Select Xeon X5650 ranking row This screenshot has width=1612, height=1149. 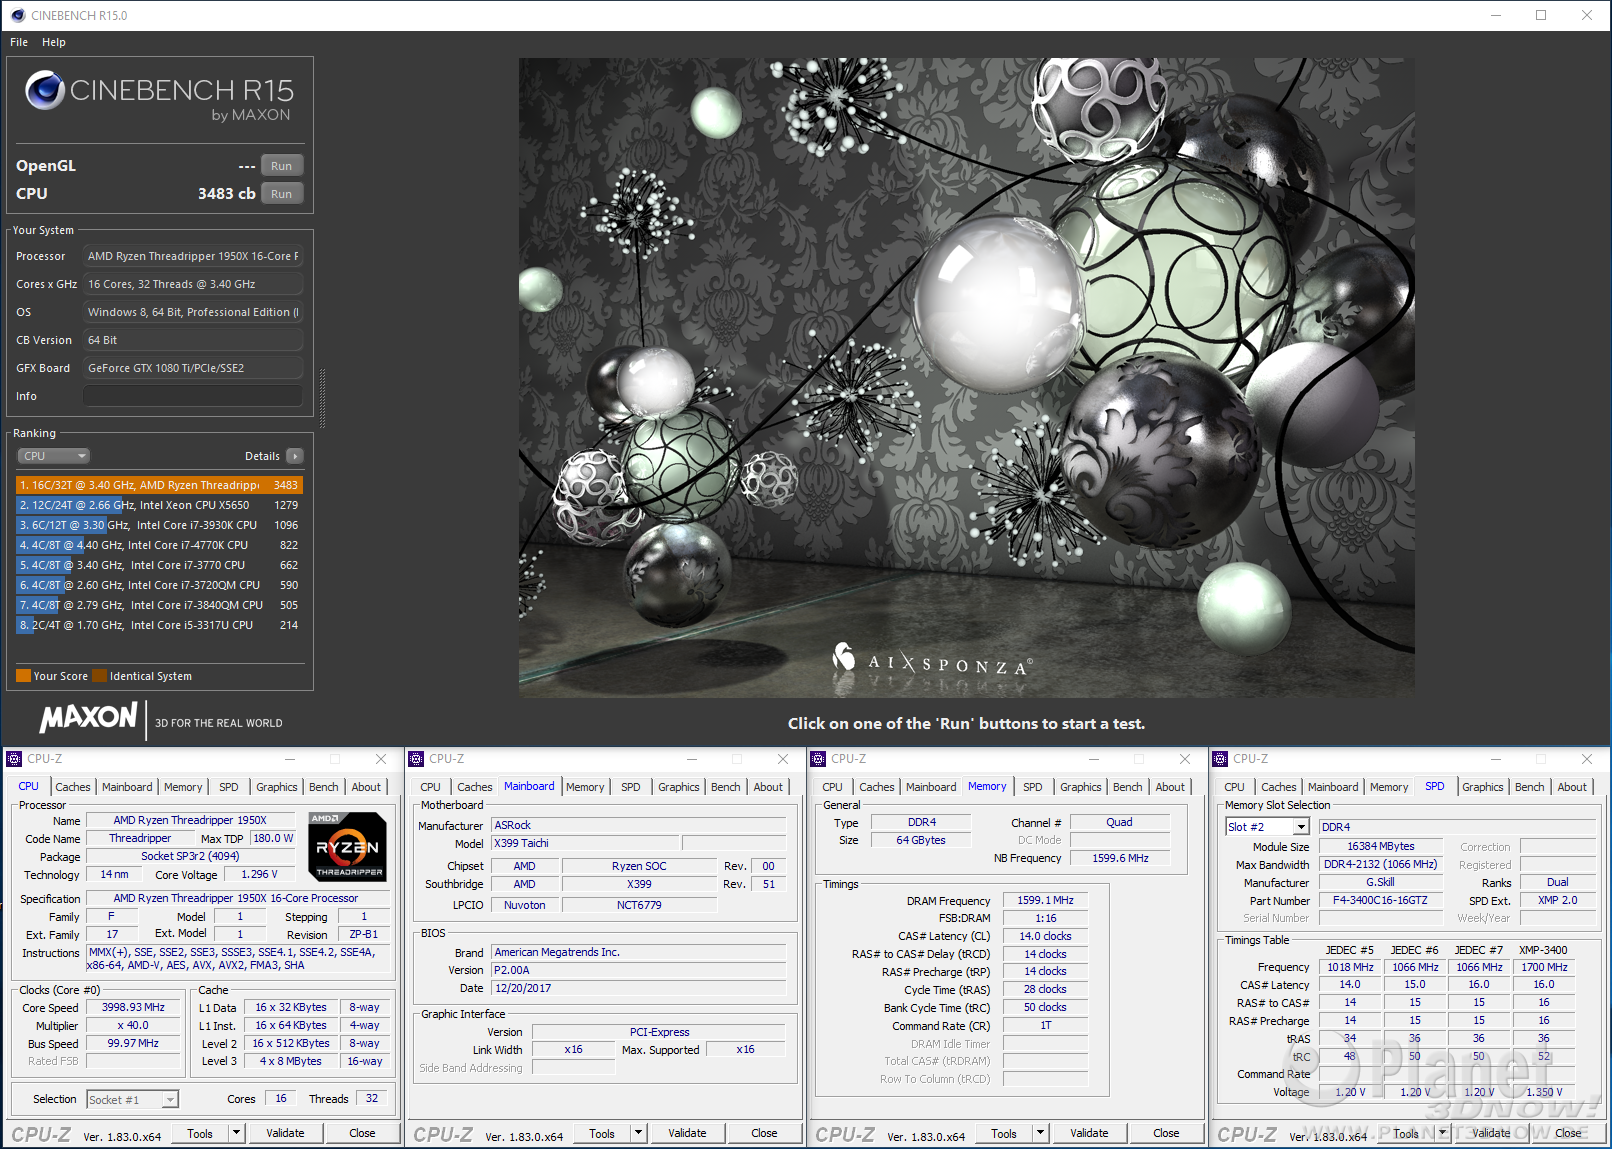(159, 505)
